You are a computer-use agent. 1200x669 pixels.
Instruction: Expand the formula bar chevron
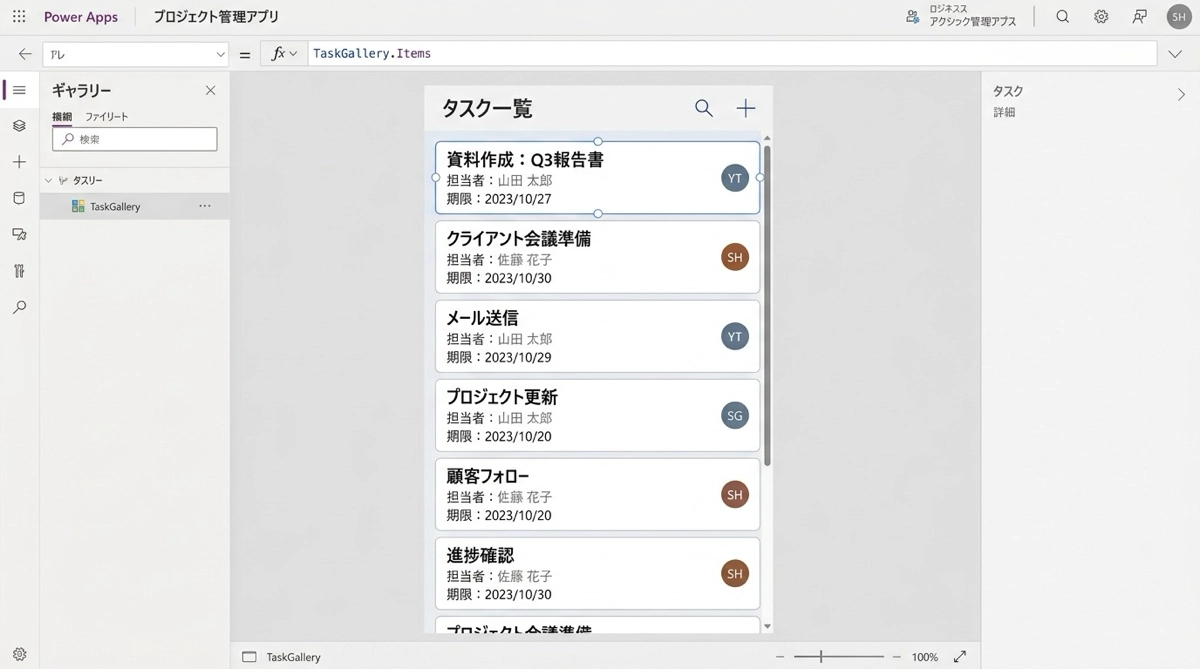click(x=1175, y=54)
